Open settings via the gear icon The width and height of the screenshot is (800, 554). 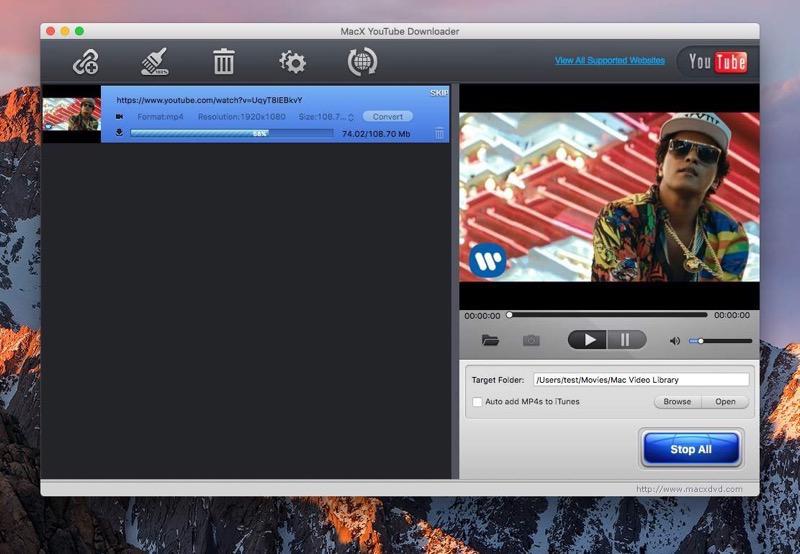[x=292, y=62]
